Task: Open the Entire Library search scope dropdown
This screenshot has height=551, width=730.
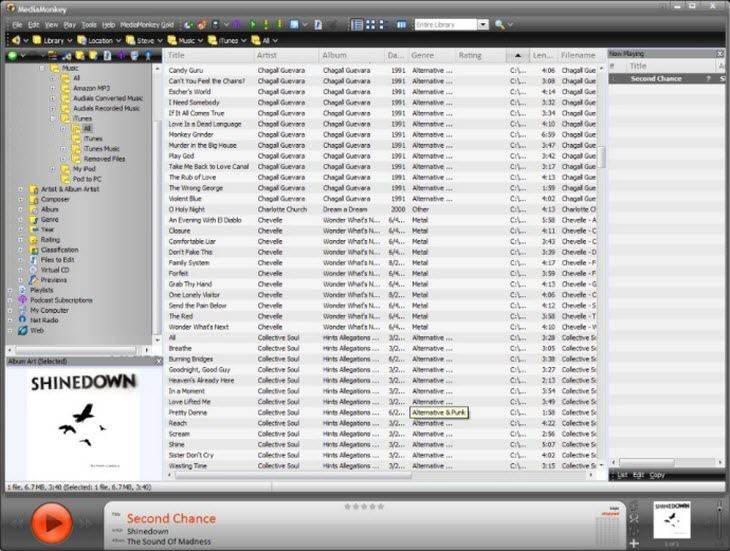Action: [x=483, y=25]
